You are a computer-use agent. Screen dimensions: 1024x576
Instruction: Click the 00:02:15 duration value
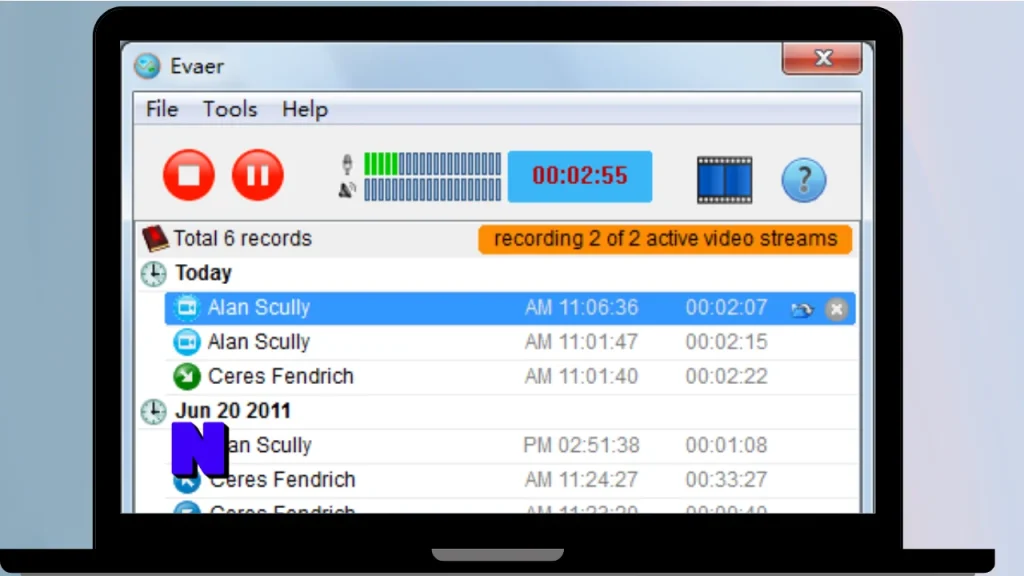coord(726,342)
